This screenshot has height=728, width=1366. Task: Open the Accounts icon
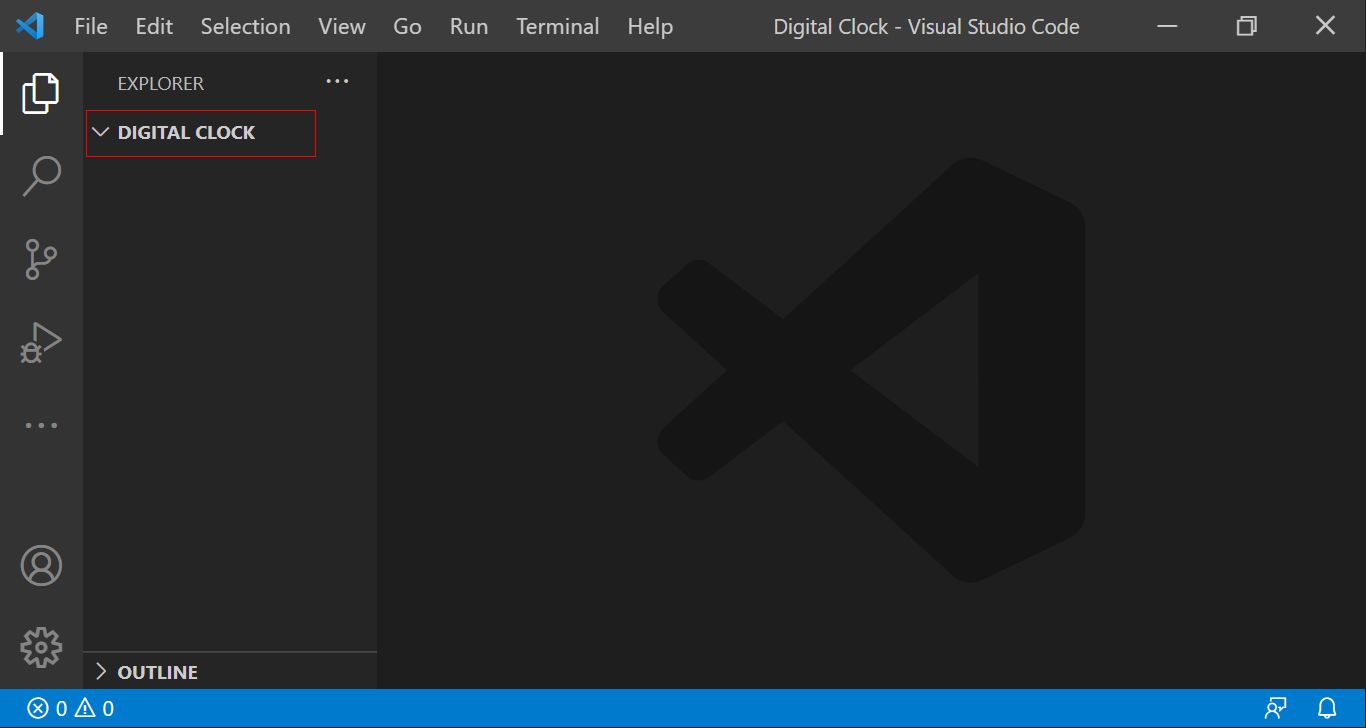click(x=41, y=565)
